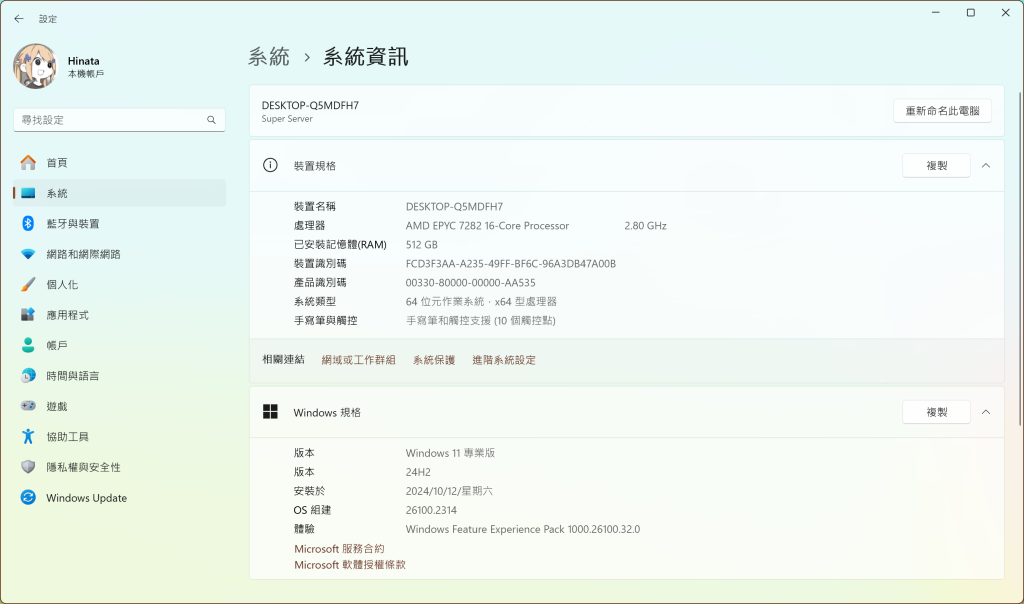The height and width of the screenshot is (604, 1024).
Task: Open 進階系統設定 link
Action: pos(504,360)
